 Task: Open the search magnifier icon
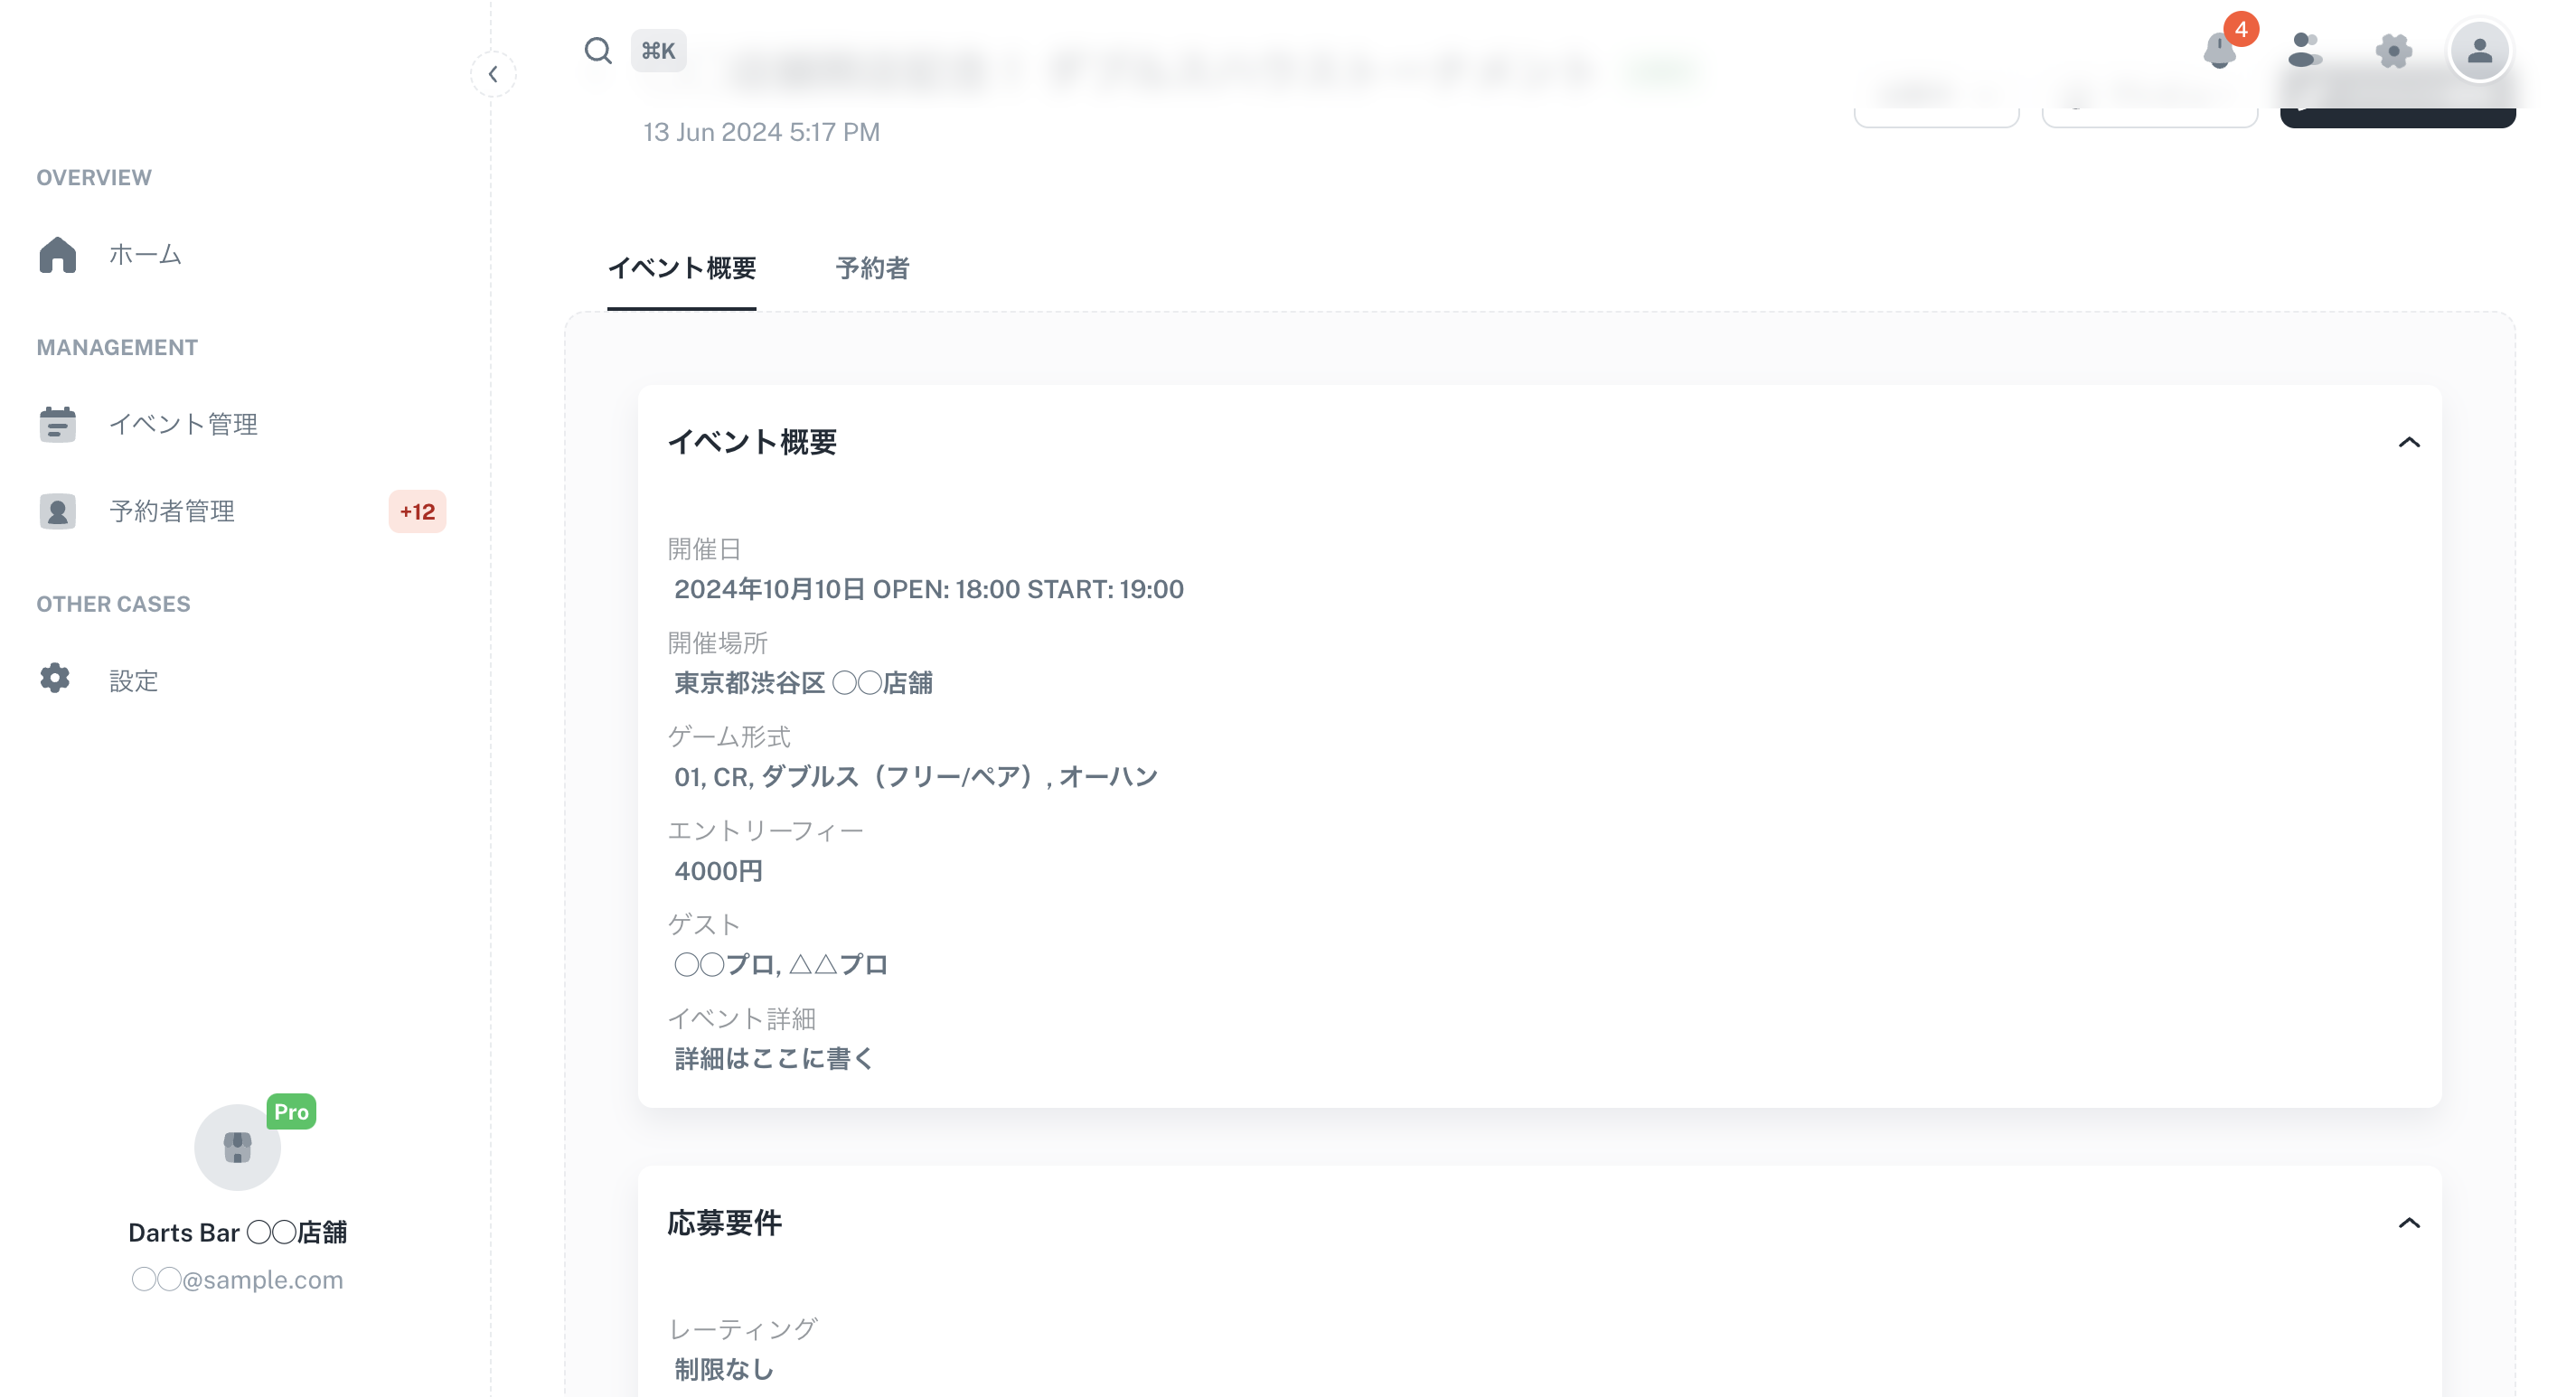click(x=598, y=50)
